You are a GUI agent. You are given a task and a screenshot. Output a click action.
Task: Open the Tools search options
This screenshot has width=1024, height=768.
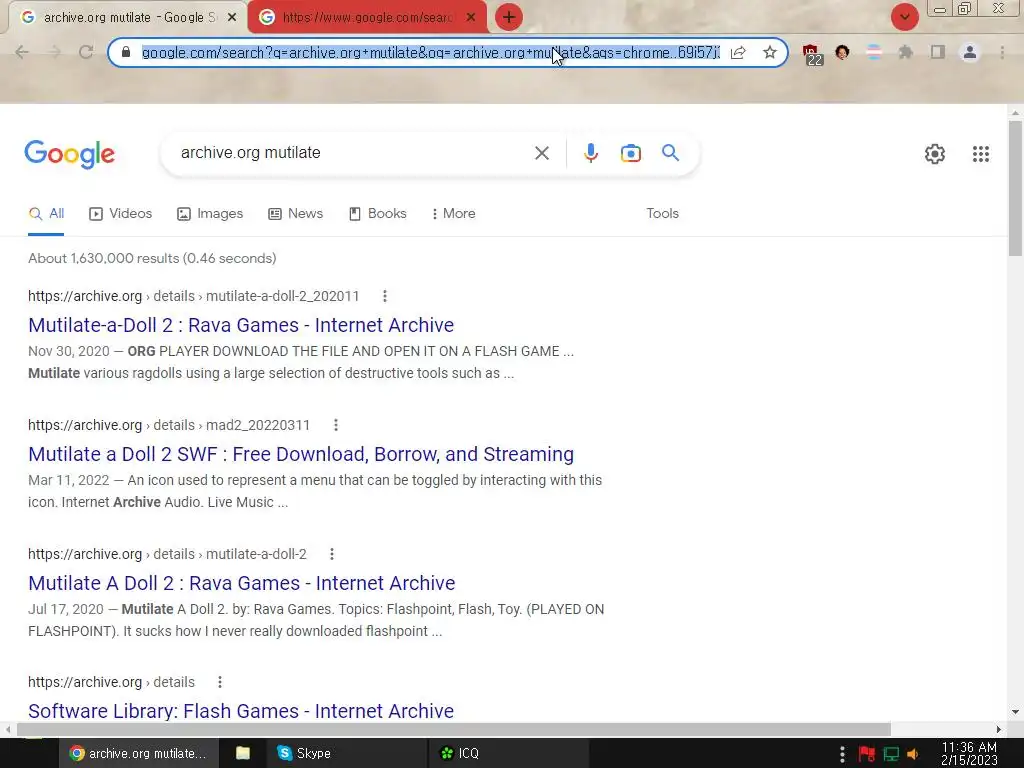[662, 214]
